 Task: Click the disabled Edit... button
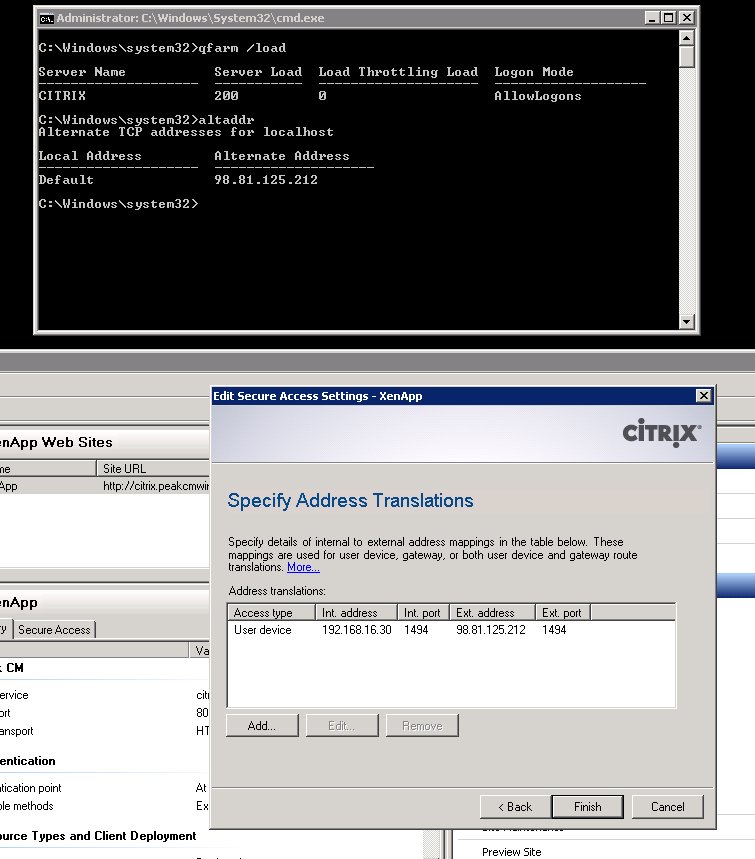[342, 726]
